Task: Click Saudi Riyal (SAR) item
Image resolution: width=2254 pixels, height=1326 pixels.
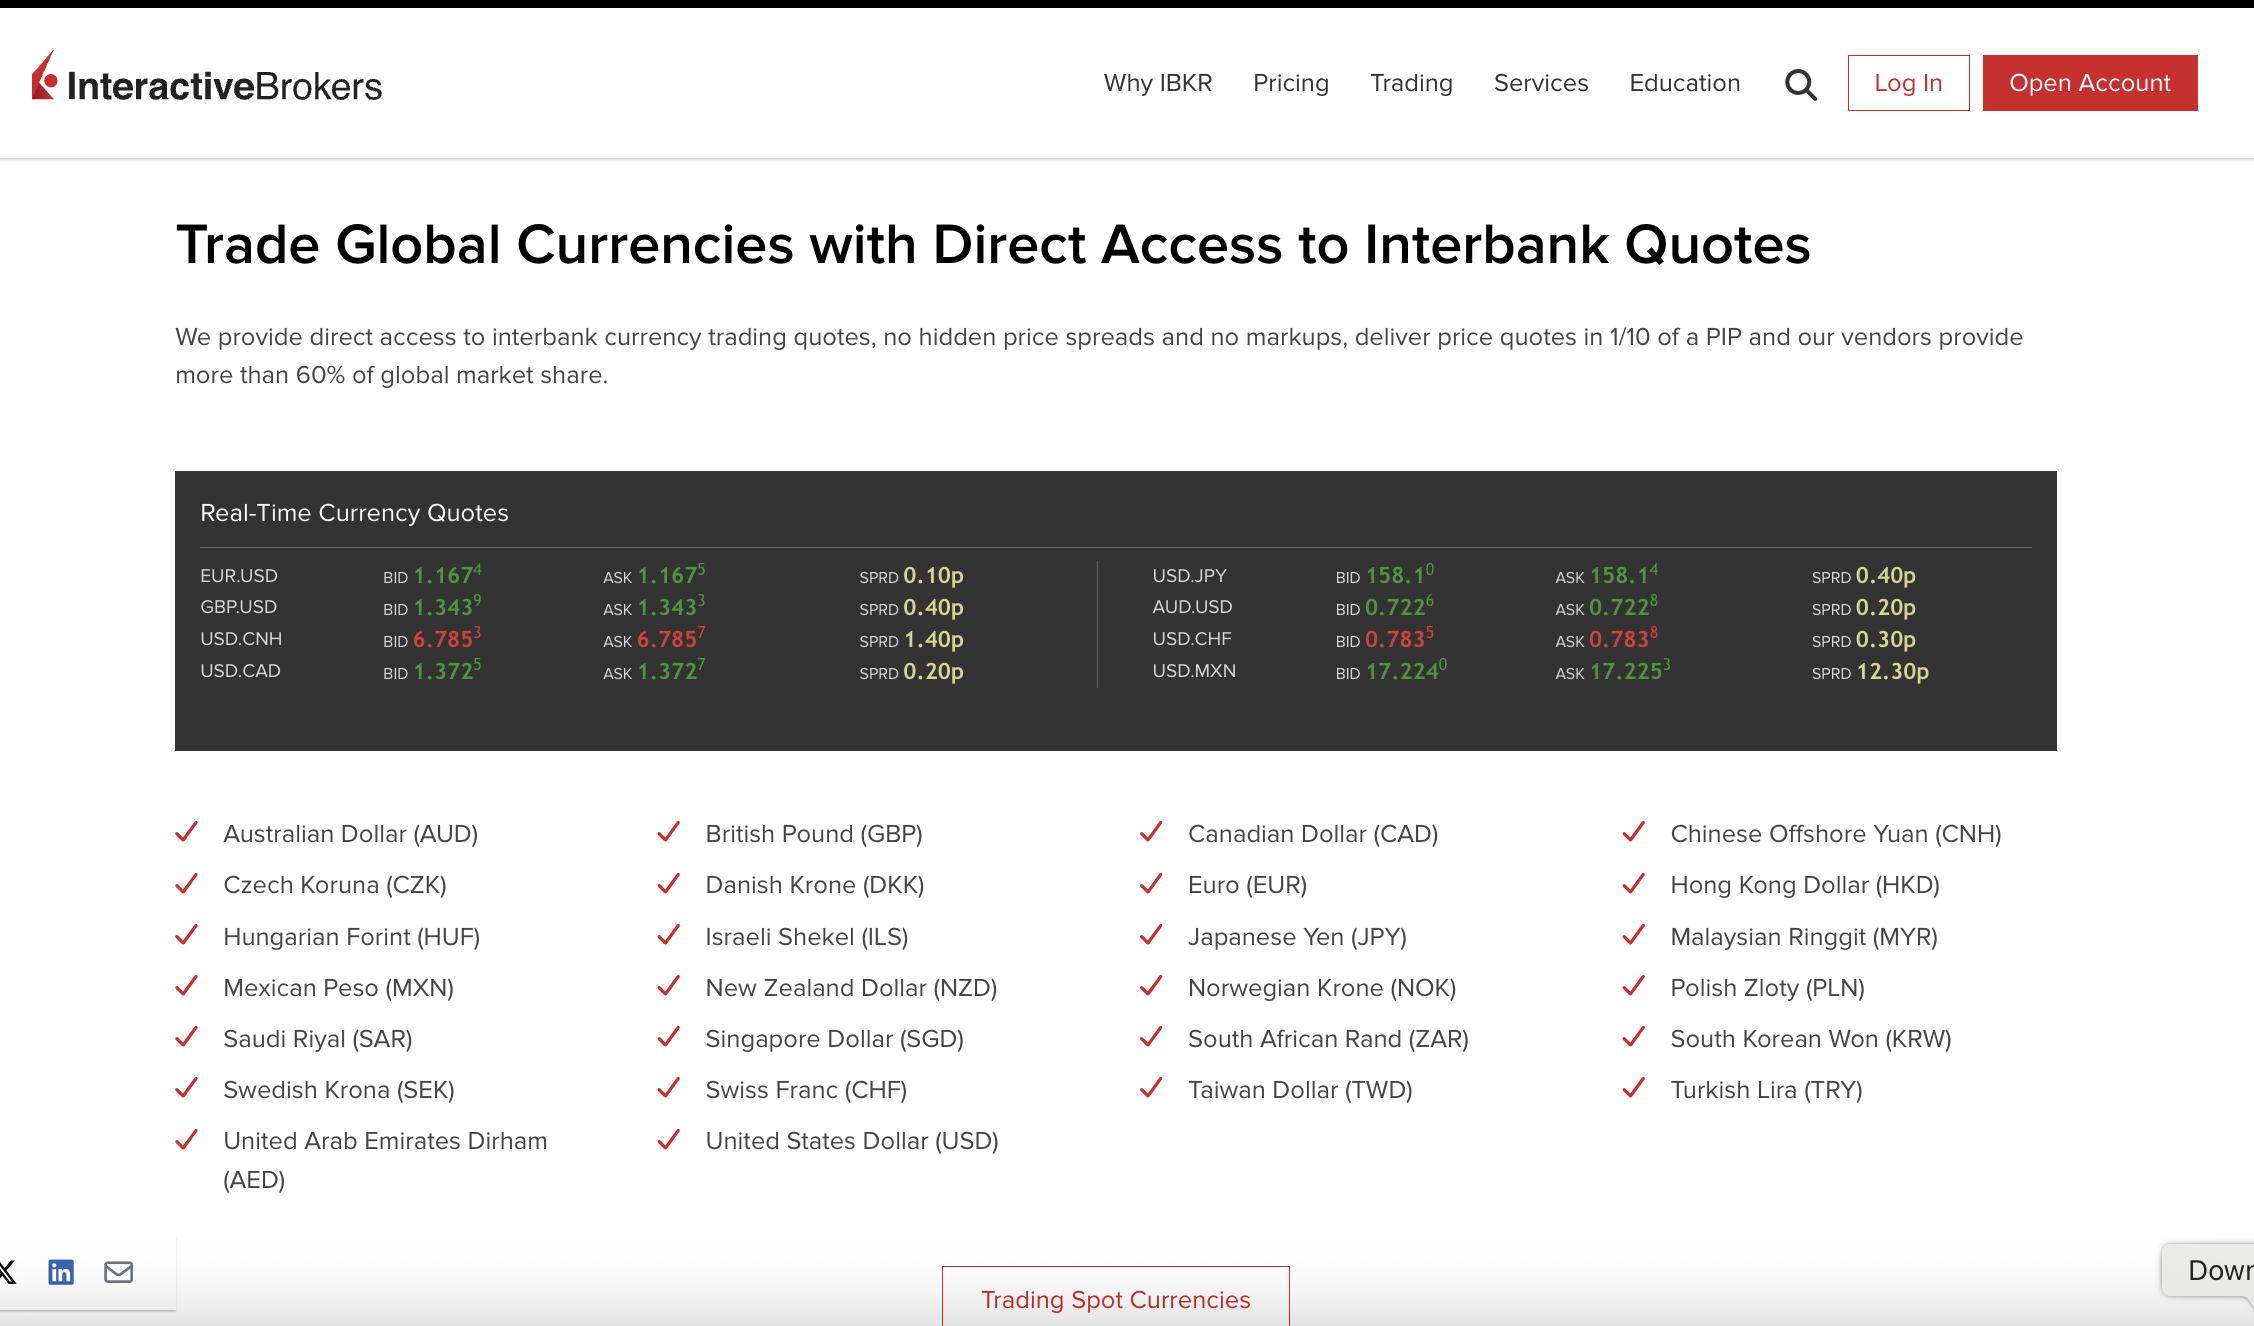Action: click(x=318, y=1039)
